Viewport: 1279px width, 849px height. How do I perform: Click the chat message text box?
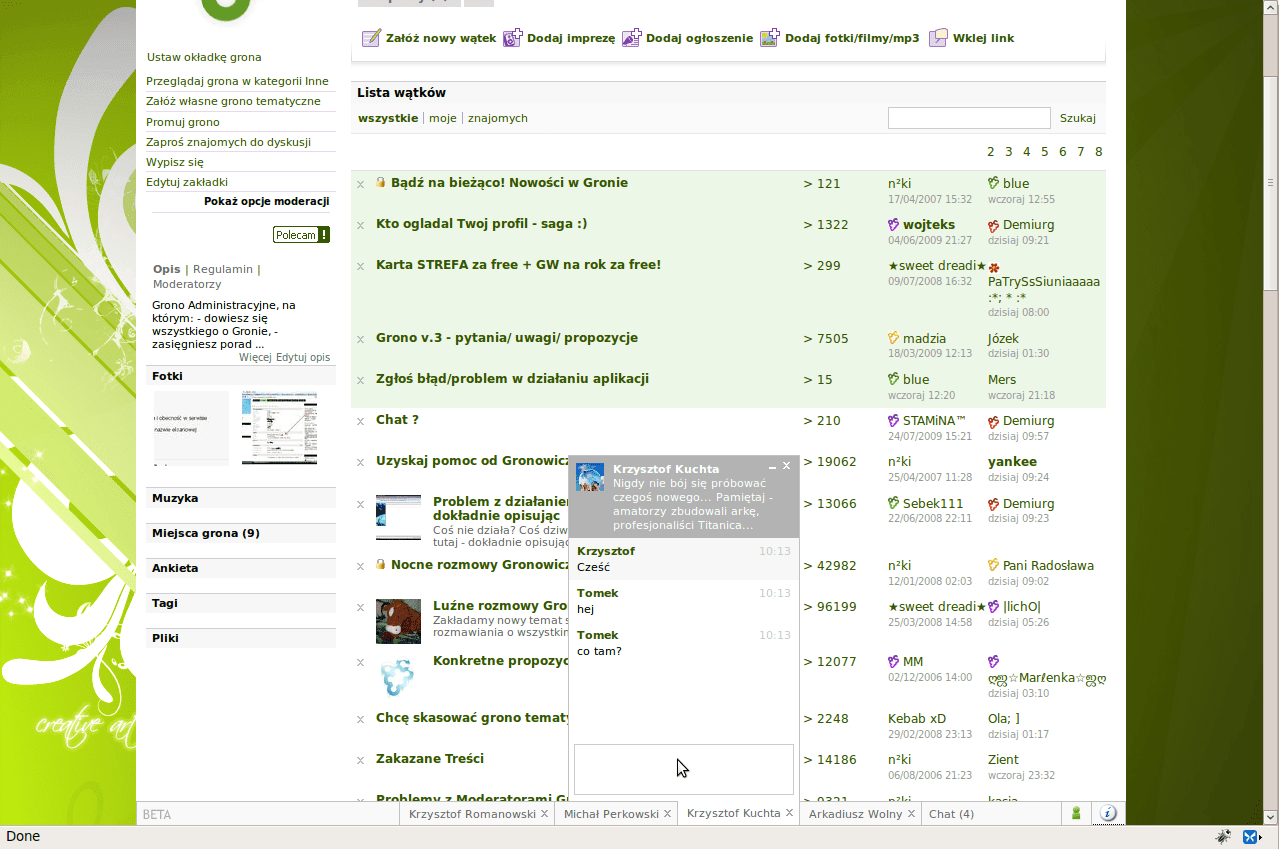pyautogui.click(x=683, y=768)
